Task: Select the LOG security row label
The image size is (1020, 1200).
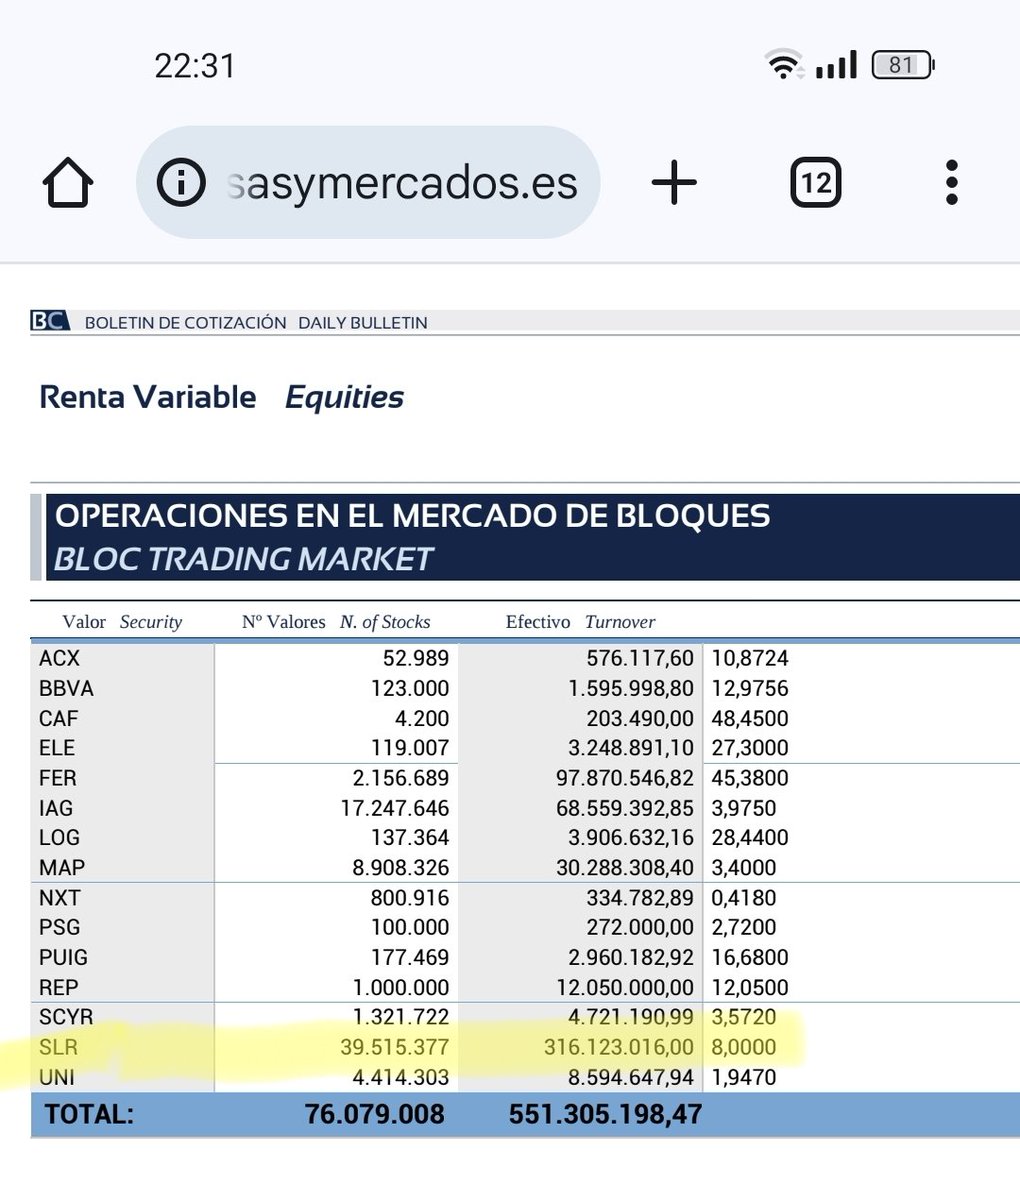Action: [59, 838]
